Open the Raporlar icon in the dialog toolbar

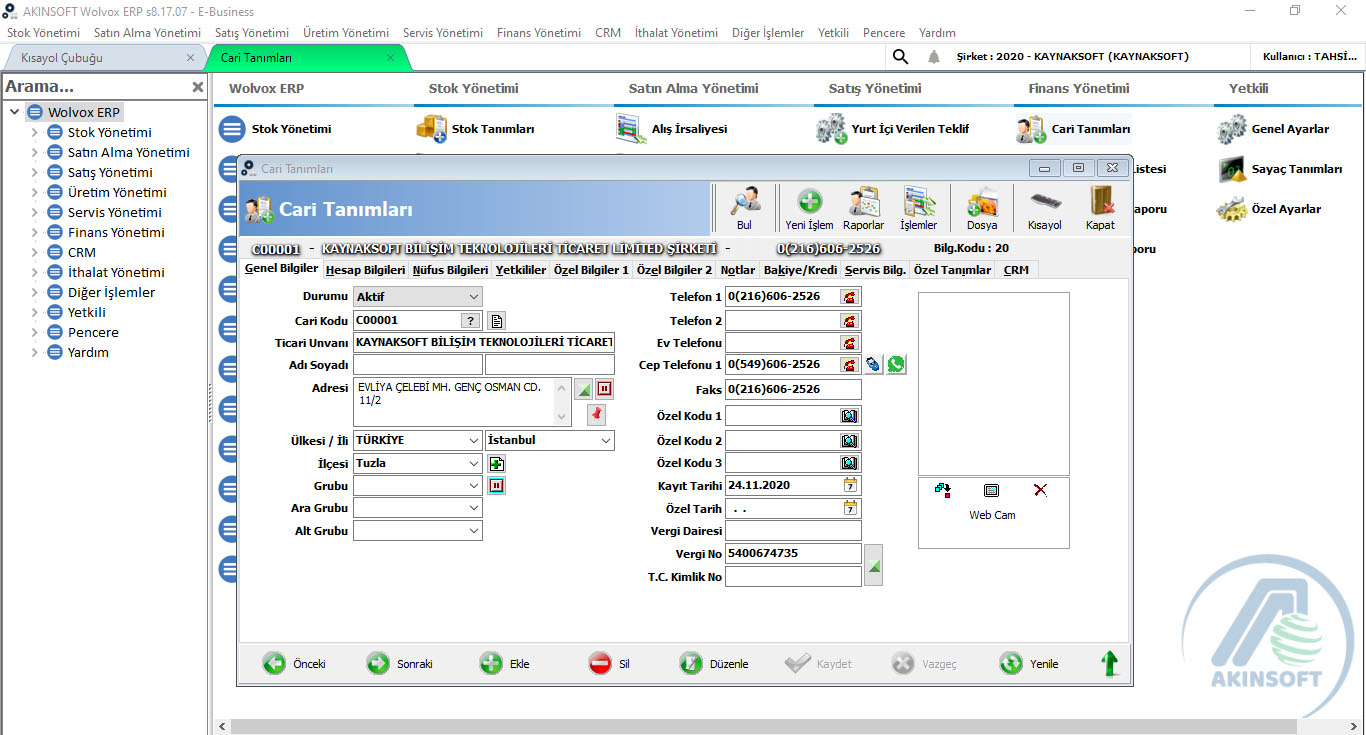click(862, 201)
